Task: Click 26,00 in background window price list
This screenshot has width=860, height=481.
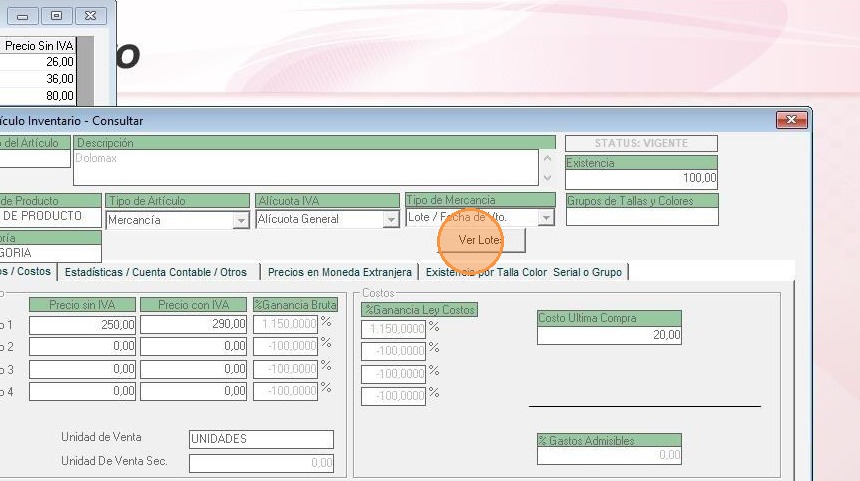Action: tap(60, 62)
